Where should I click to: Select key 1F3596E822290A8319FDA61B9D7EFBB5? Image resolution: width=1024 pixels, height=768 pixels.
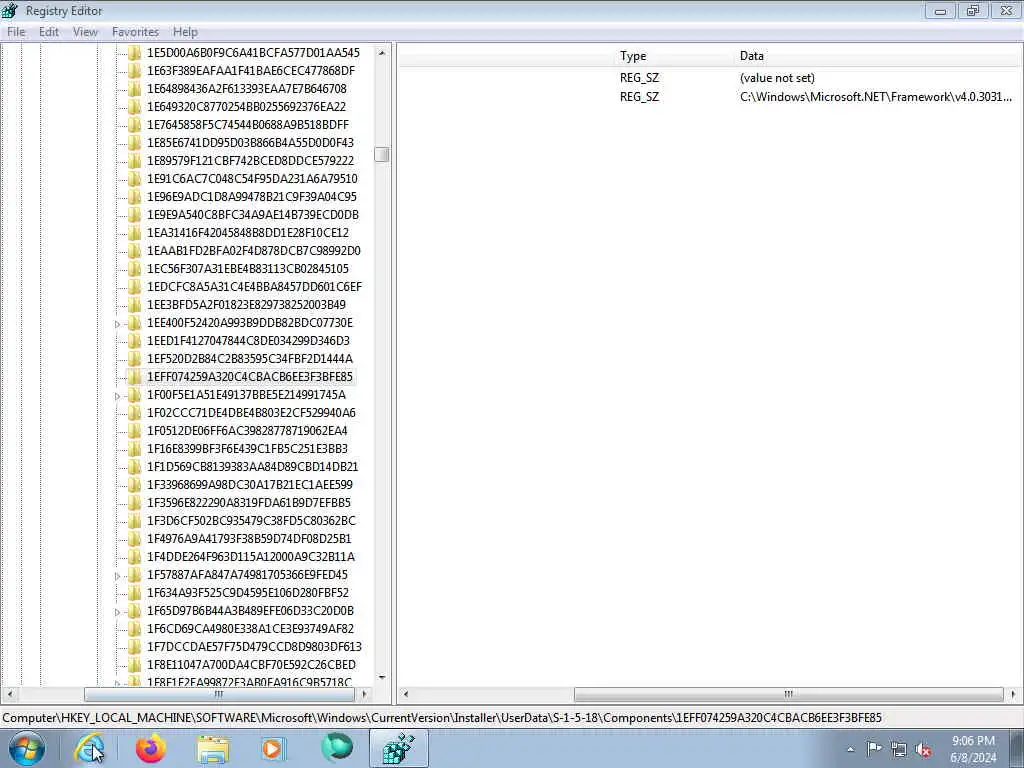[248, 503]
